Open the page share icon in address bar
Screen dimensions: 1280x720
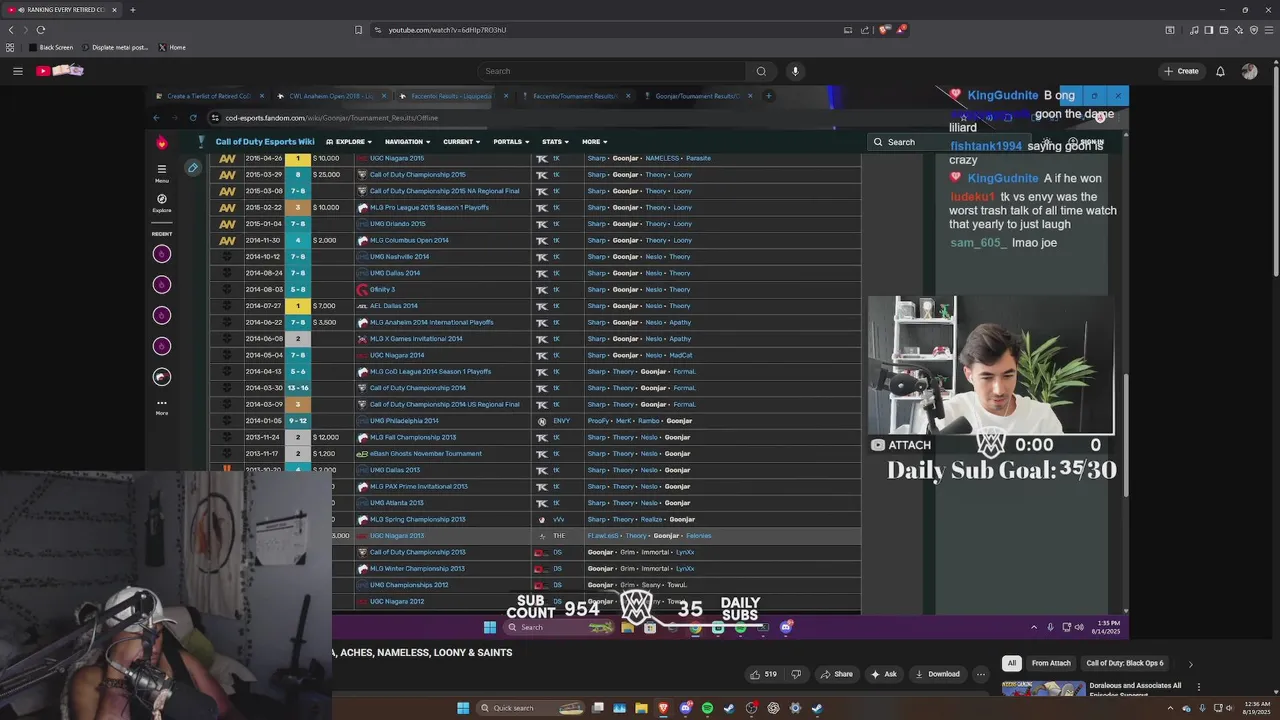(x=865, y=30)
